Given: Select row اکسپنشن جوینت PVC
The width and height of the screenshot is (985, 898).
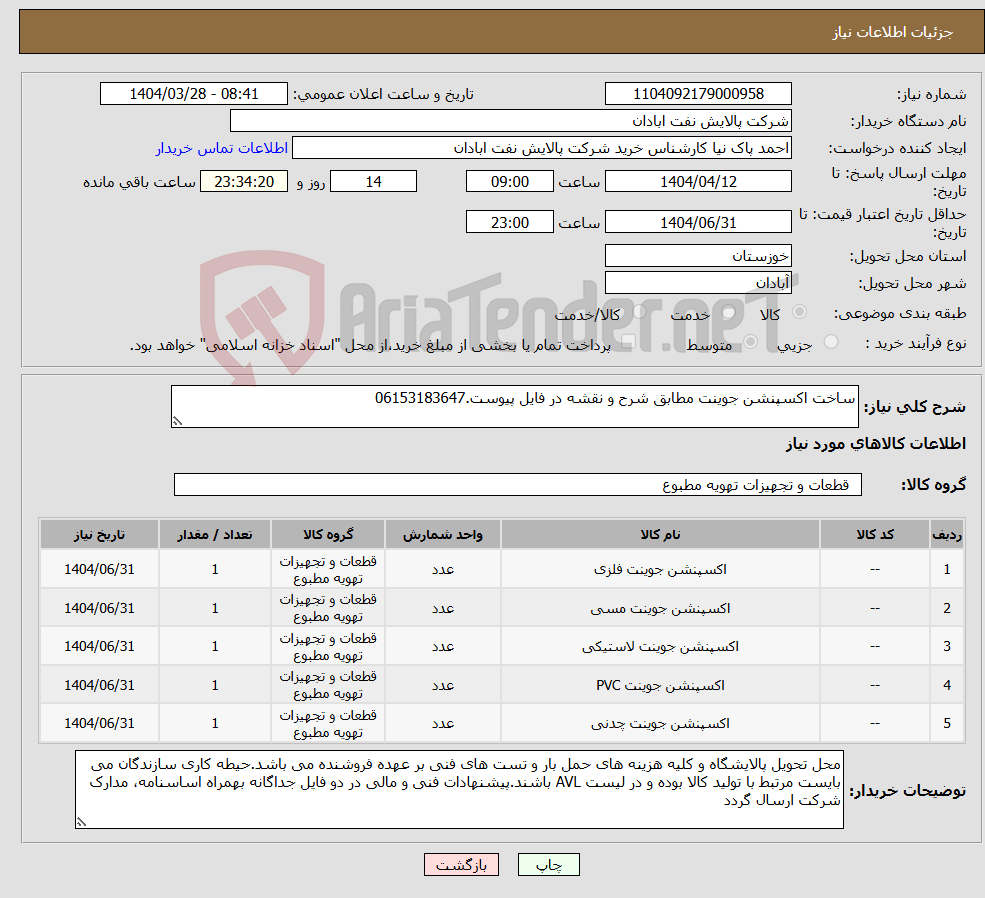Looking at the screenshot, I should click(x=501, y=684).
